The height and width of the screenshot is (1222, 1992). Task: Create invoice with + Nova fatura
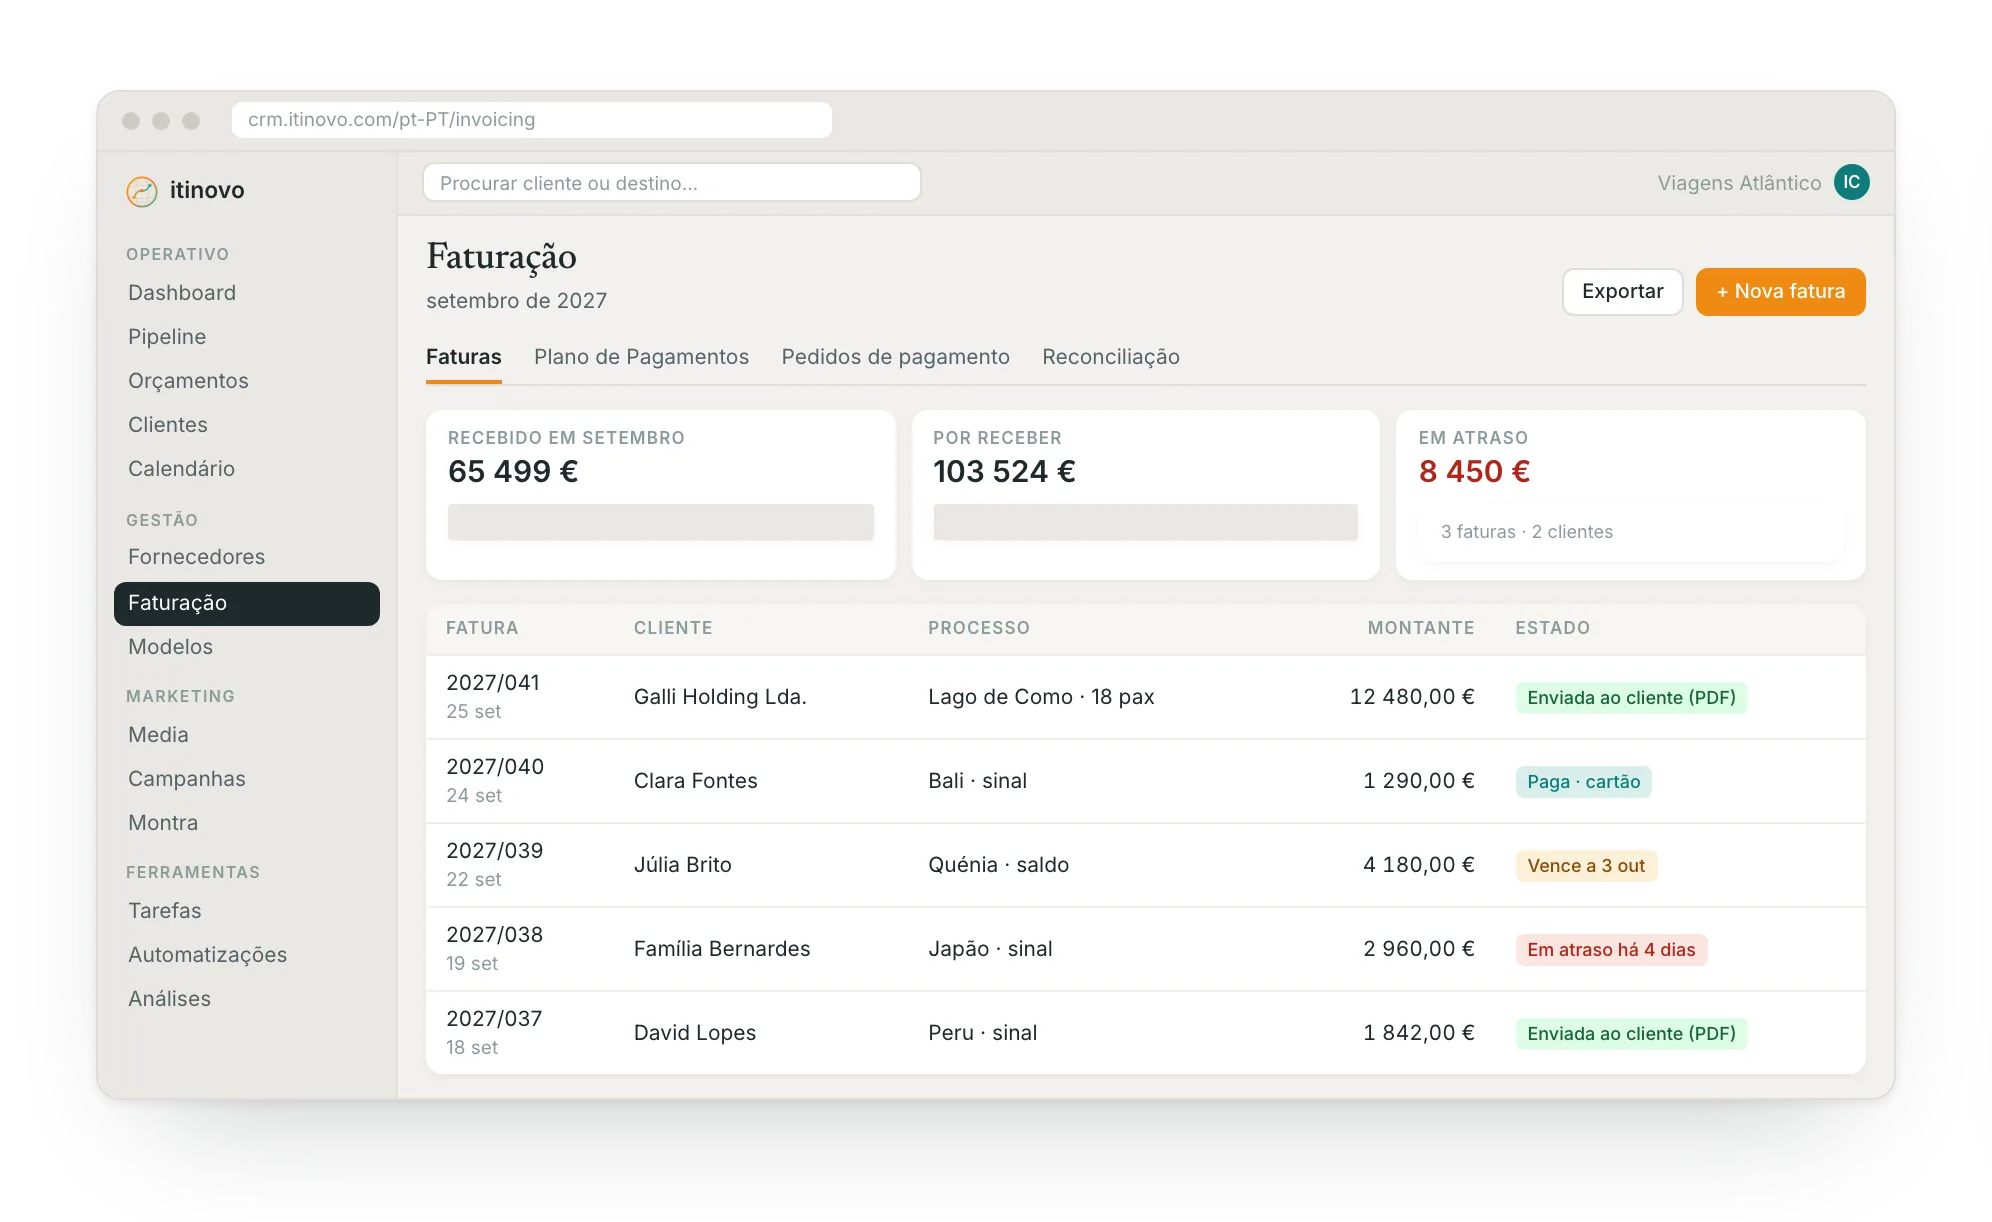pyautogui.click(x=1780, y=292)
